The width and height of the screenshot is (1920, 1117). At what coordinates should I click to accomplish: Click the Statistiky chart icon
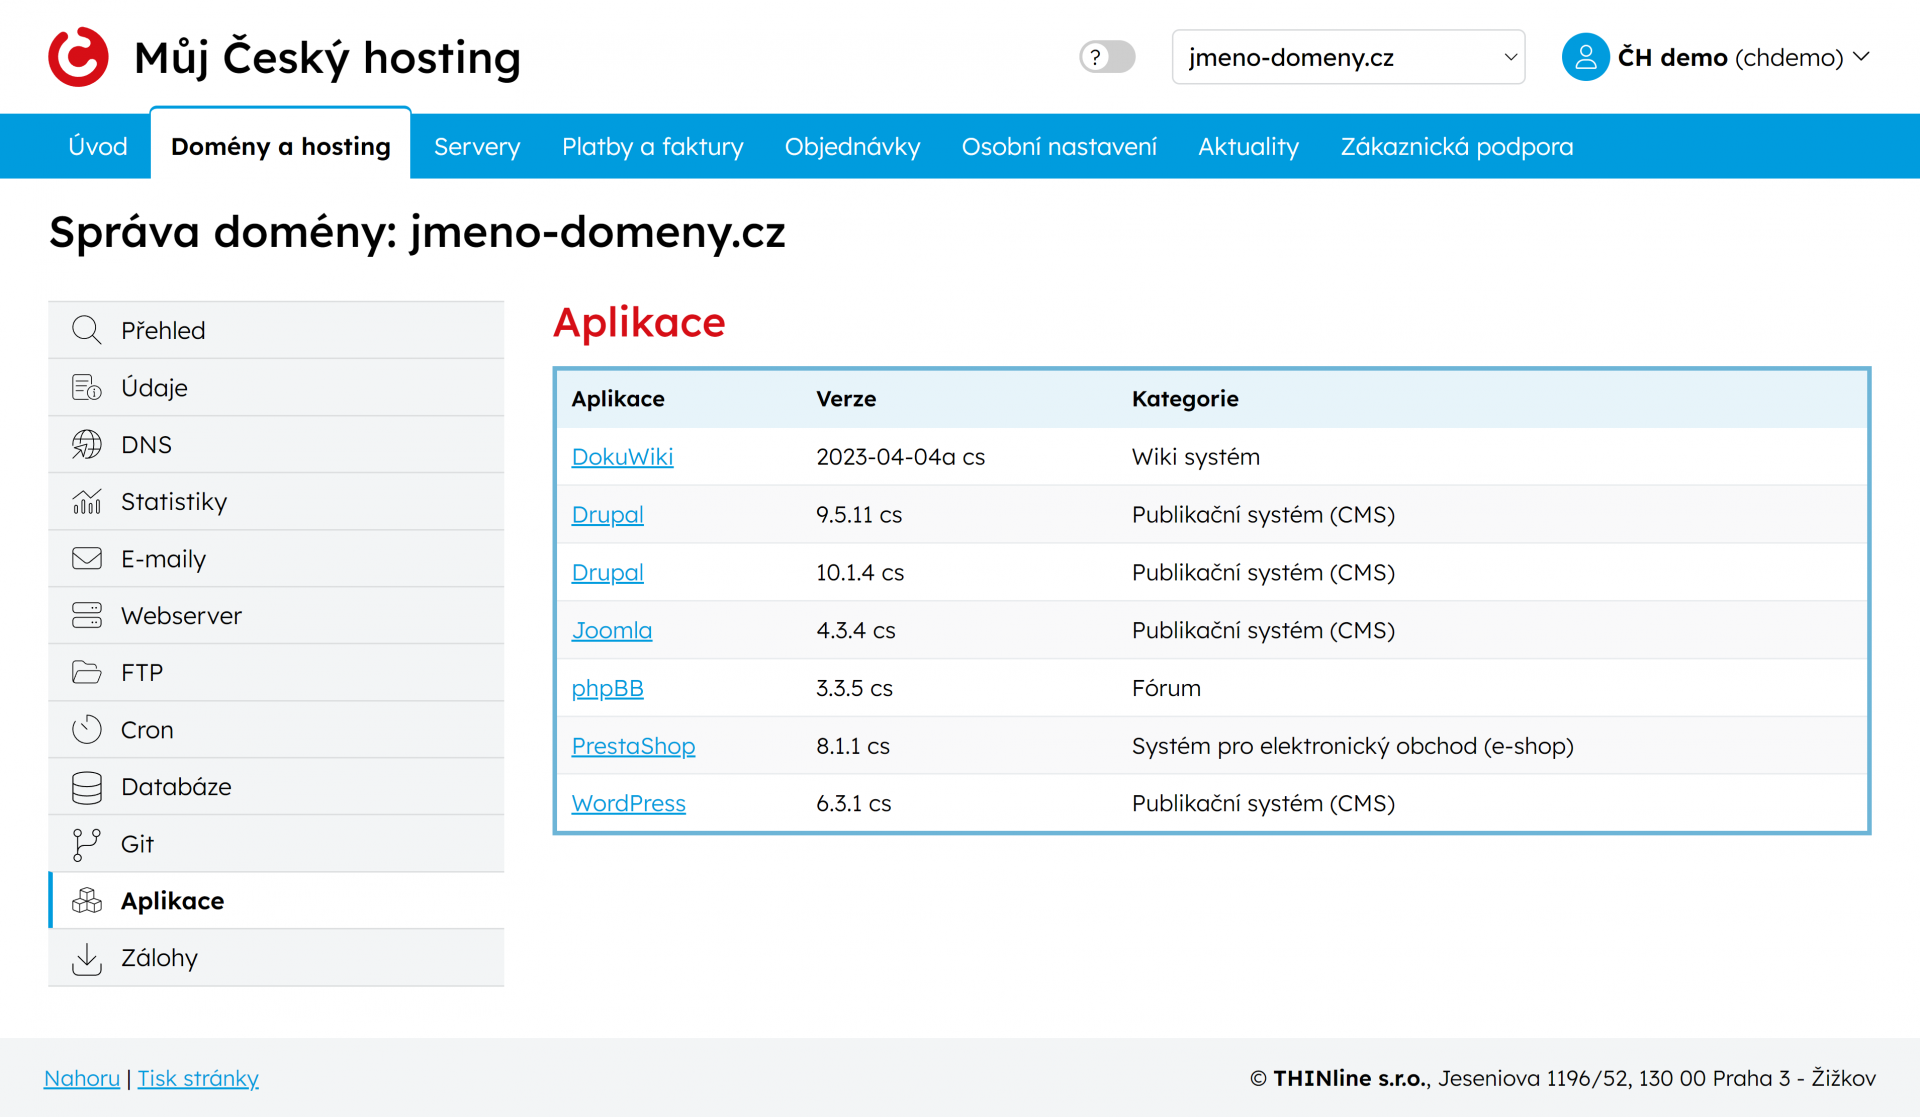click(87, 501)
